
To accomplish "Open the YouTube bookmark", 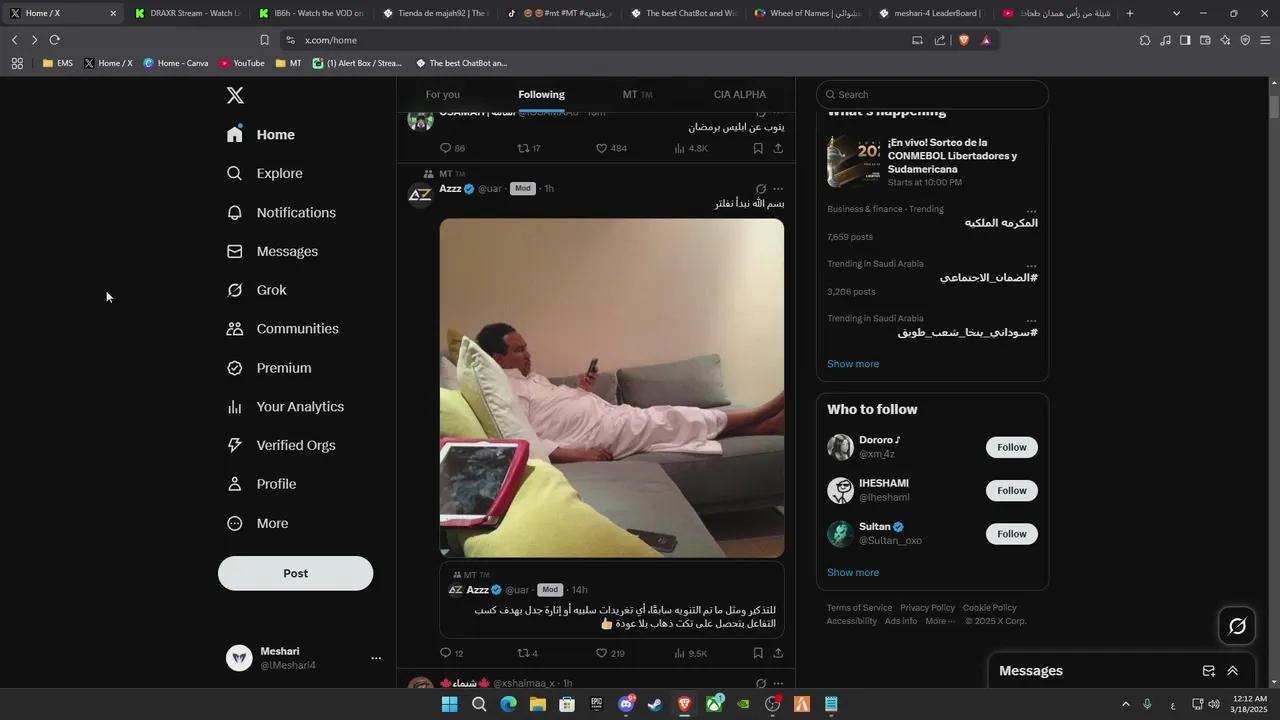I will (x=242, y=63).
